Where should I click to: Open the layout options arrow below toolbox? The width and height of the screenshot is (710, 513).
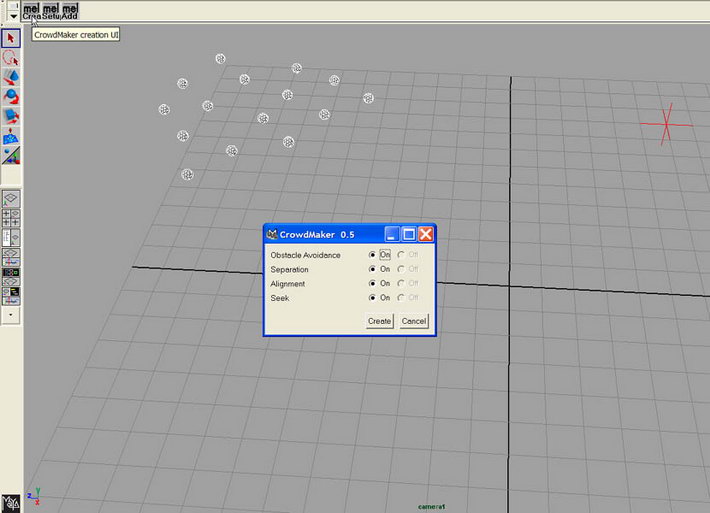point(12,313)
